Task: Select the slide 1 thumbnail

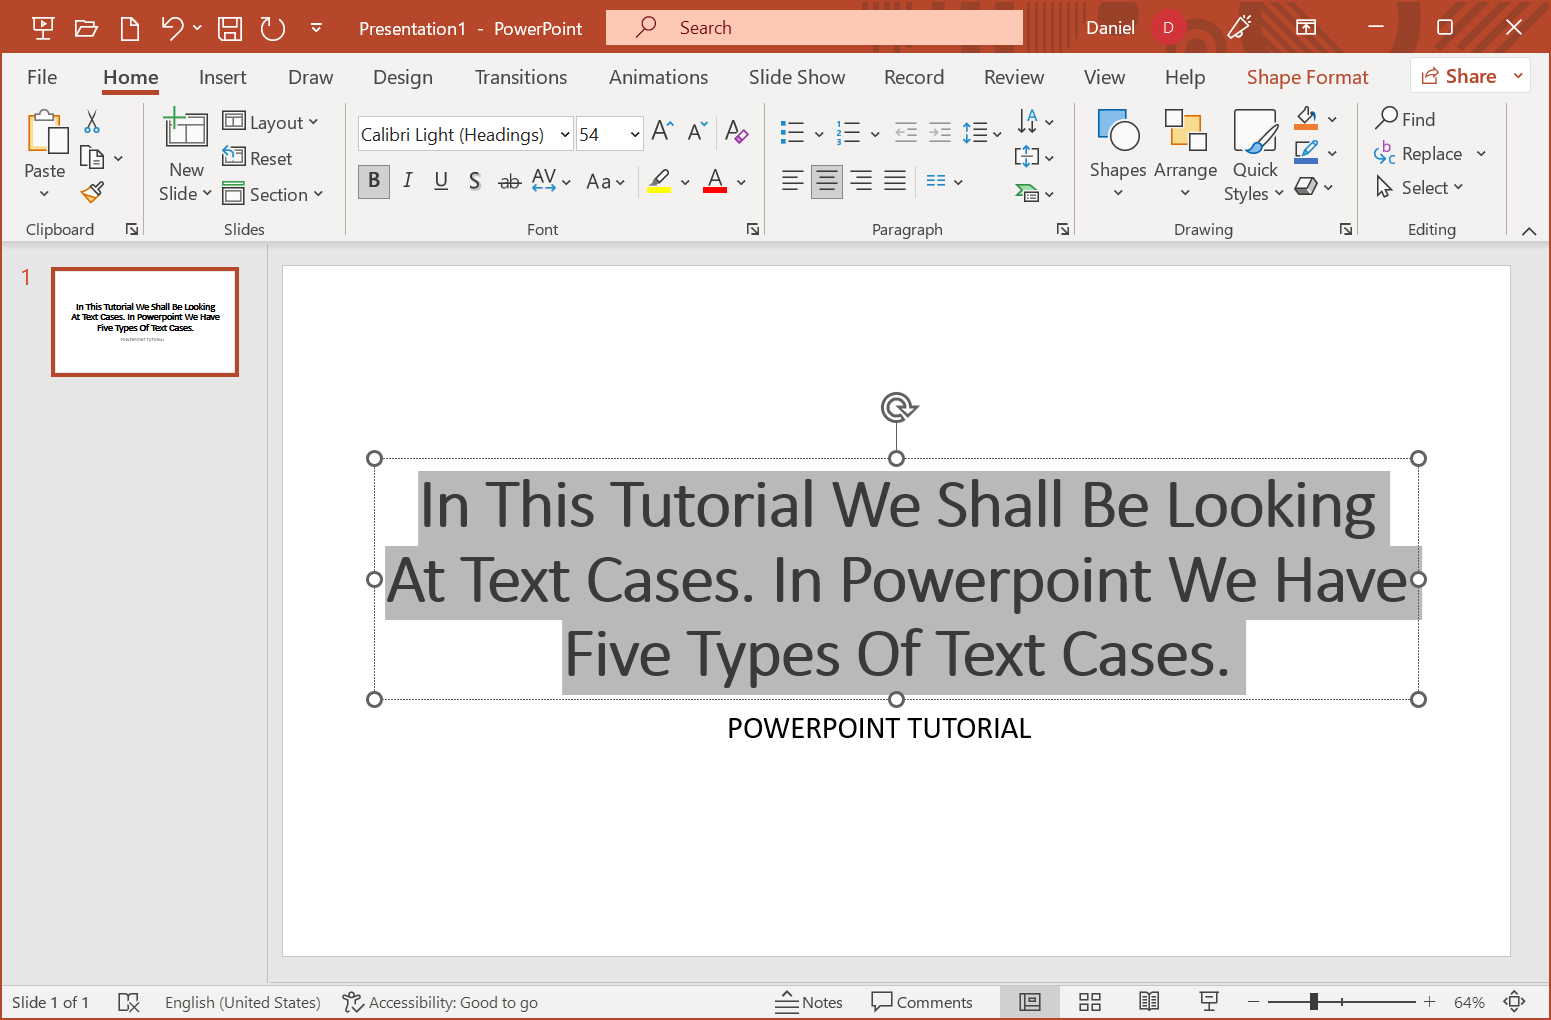Action: pos(144,321)
